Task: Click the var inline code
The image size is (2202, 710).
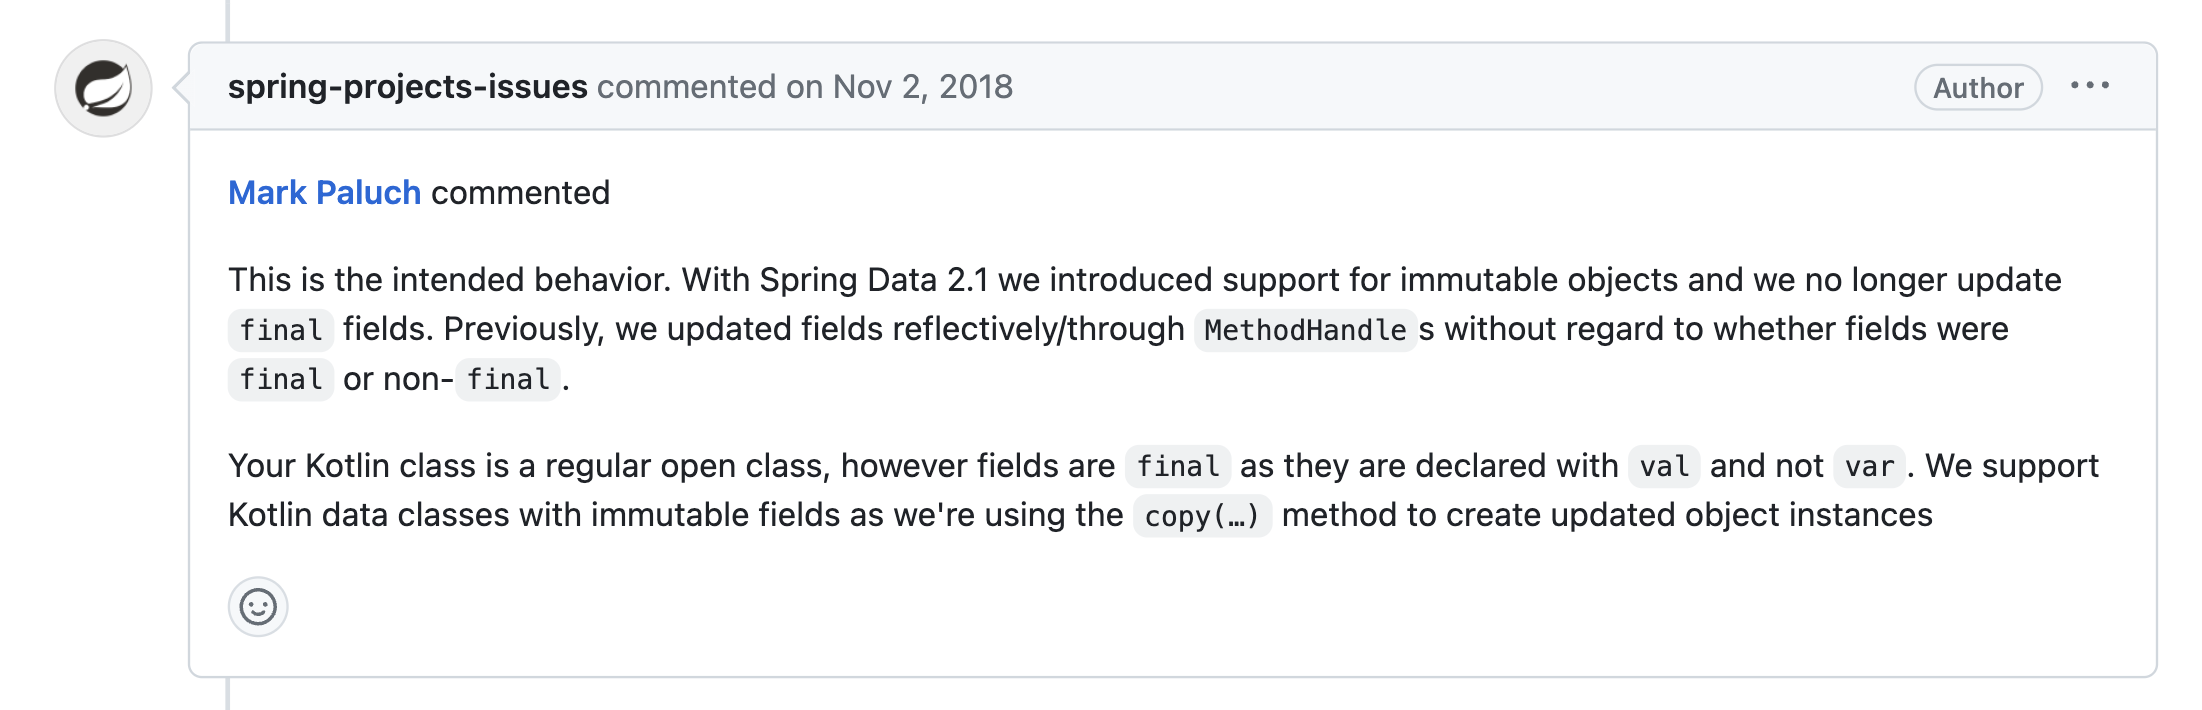Action: coord(1869,467)
